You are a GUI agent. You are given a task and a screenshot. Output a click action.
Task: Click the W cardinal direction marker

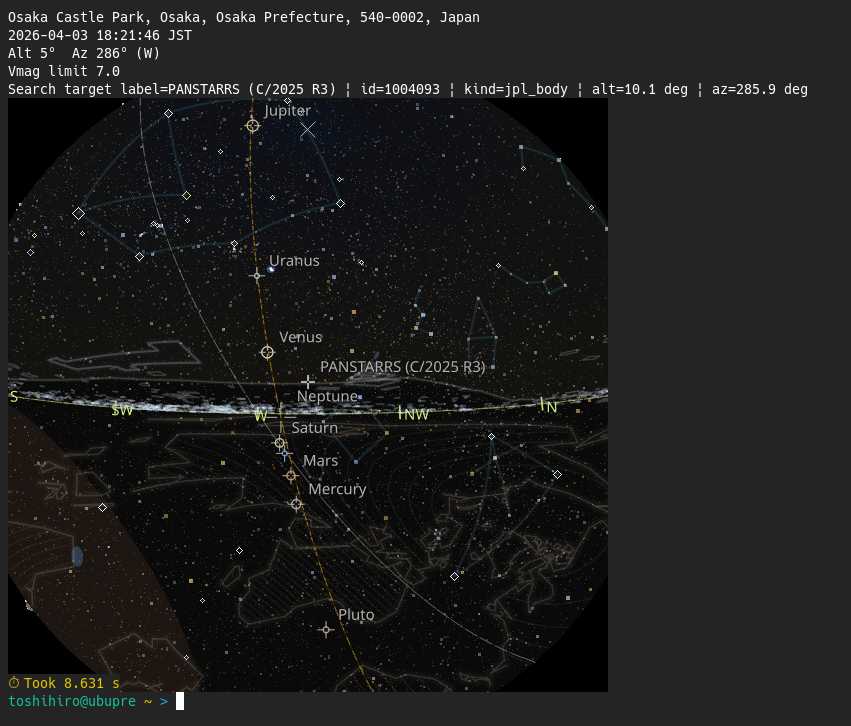tap(260, 414)
